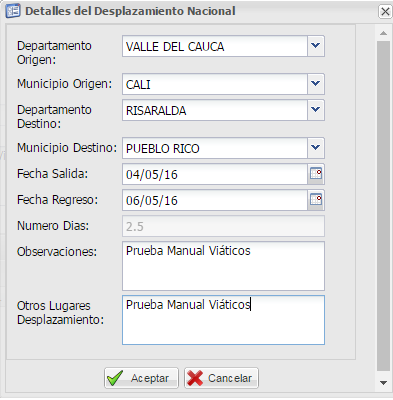Click the vertical scrollbar thumb
The image size is (393, 400).
383,206
